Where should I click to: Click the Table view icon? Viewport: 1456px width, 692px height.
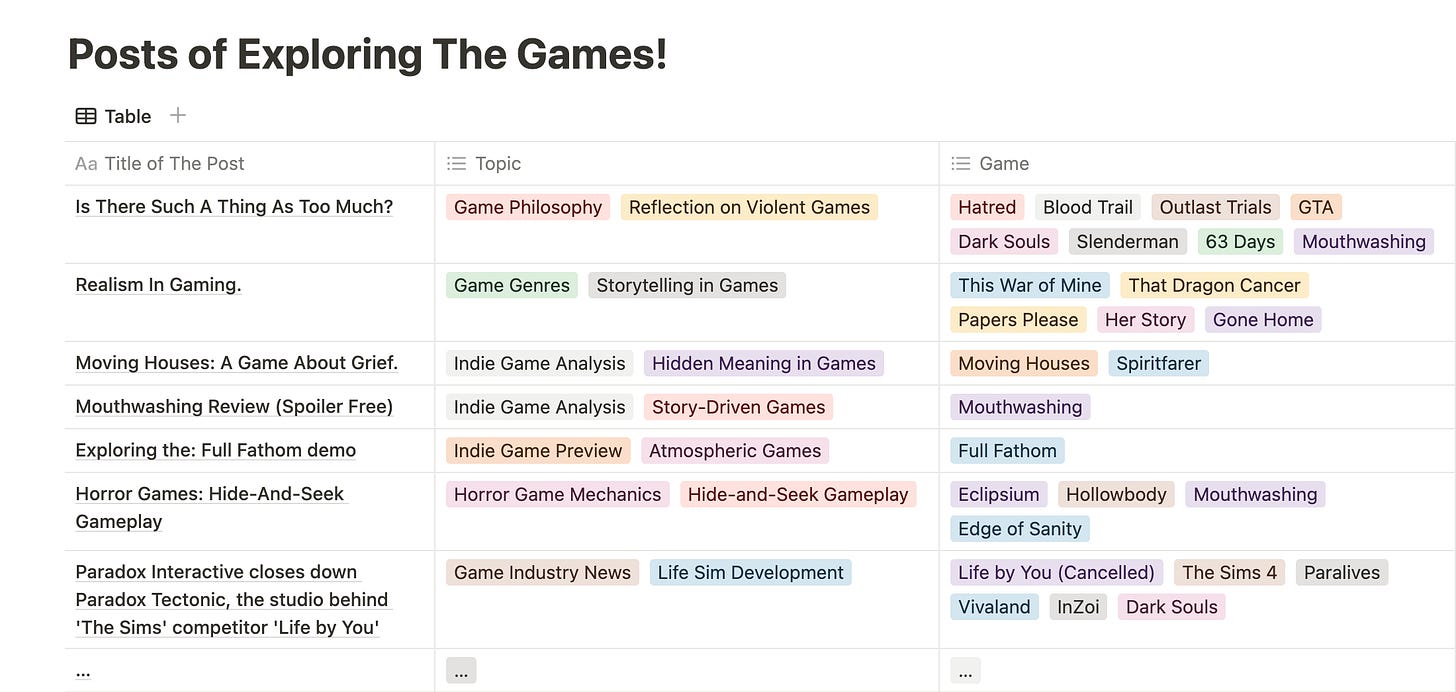click(87, 115)
